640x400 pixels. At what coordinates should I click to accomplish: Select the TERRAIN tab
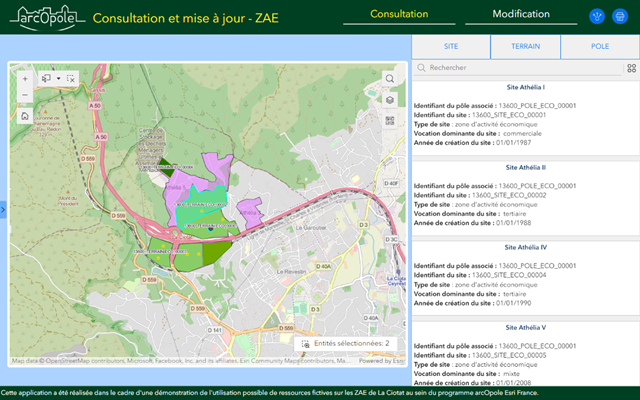click(x=525, y=47)
